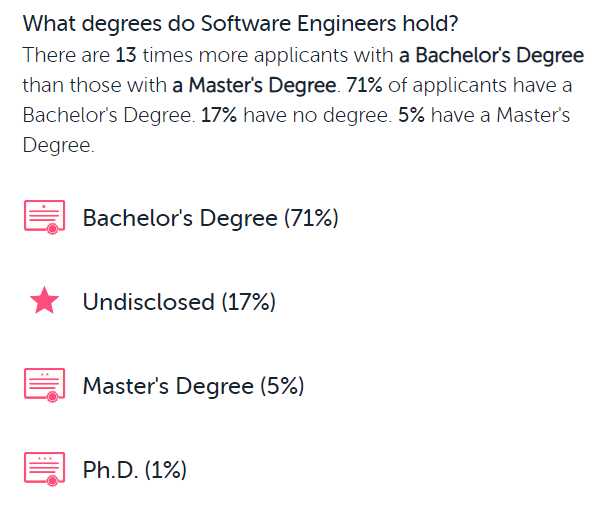Screen dimensions: 593x506
Task: Click the bold number 13 in the paragraph
Action: [126, 55]
